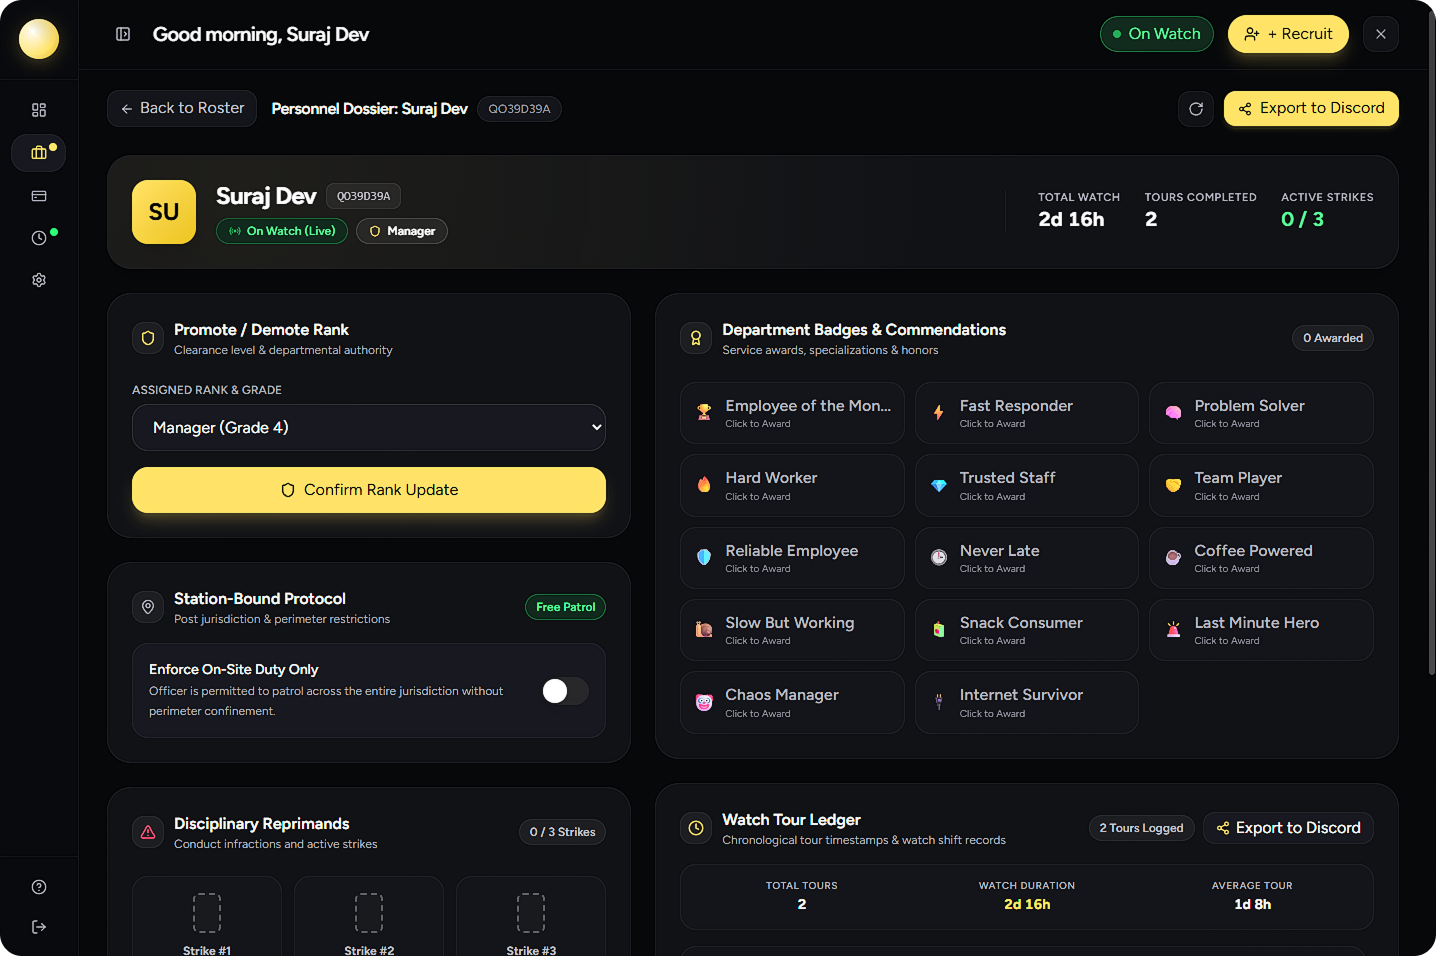Open the briefcase roster icon in sidebar

pos(39,153)
